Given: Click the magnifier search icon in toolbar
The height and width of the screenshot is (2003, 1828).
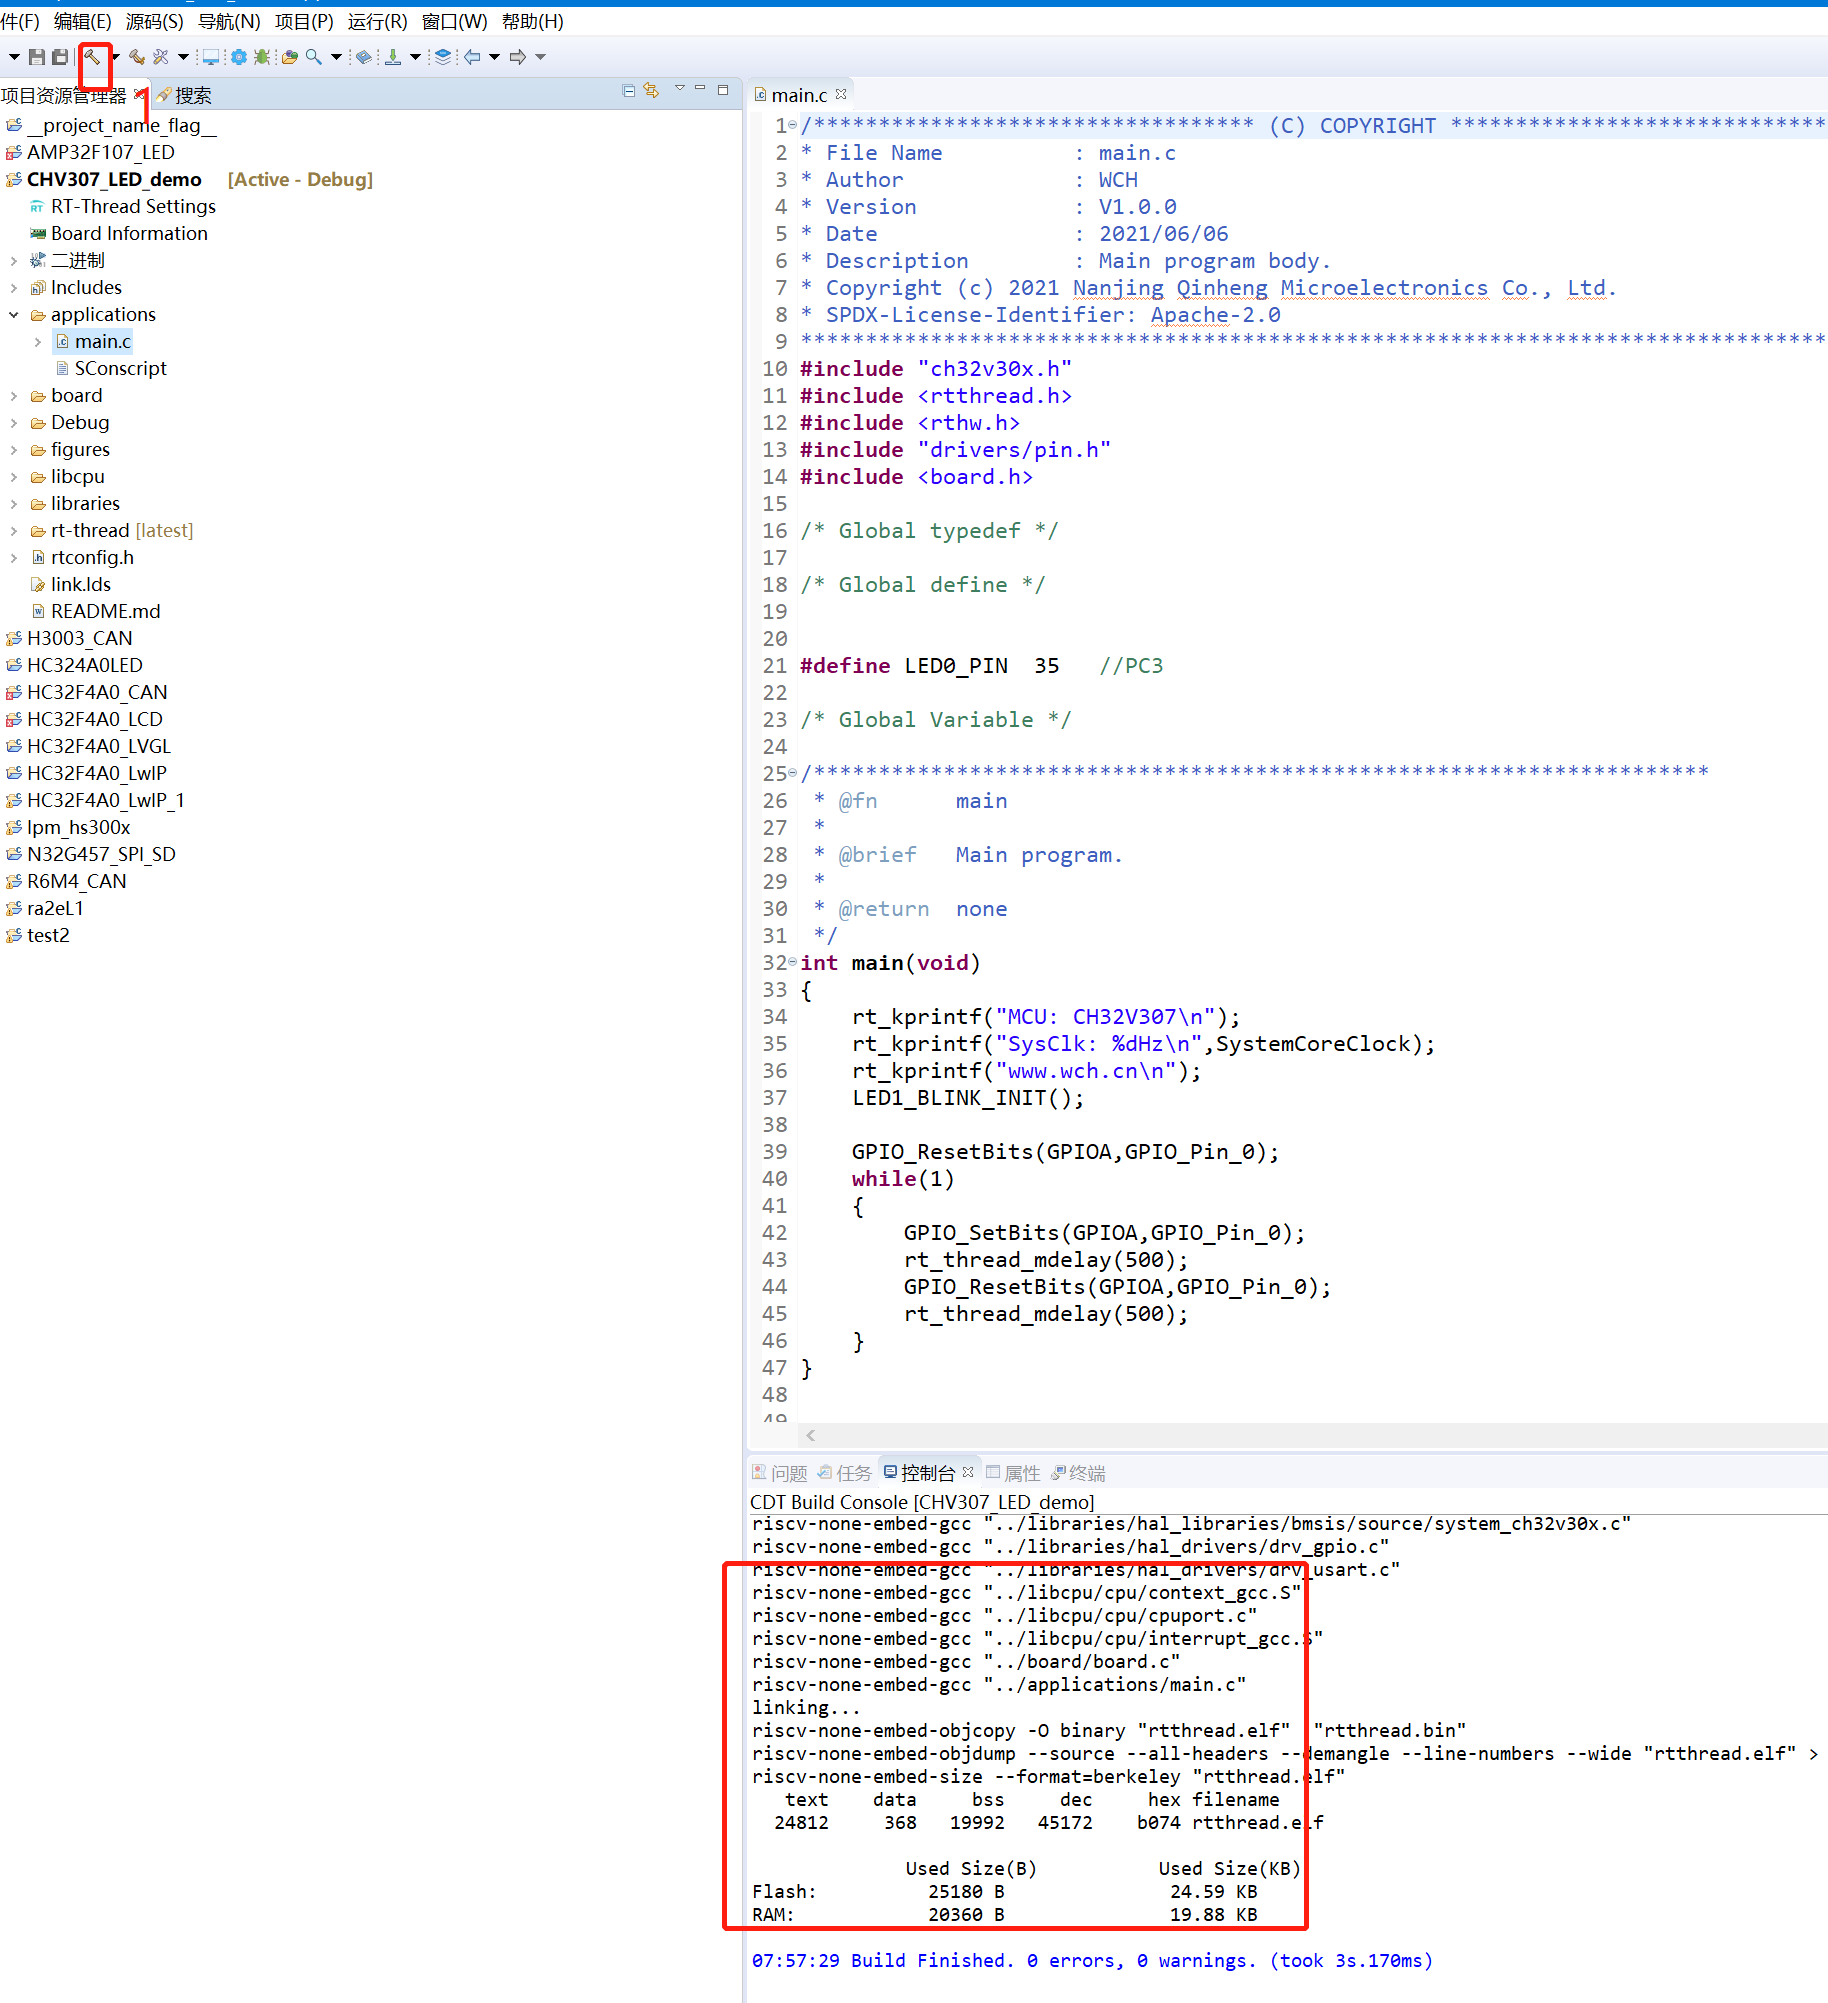Looking at the screenshot, I should pyautogui.click(x=314, y=57).
